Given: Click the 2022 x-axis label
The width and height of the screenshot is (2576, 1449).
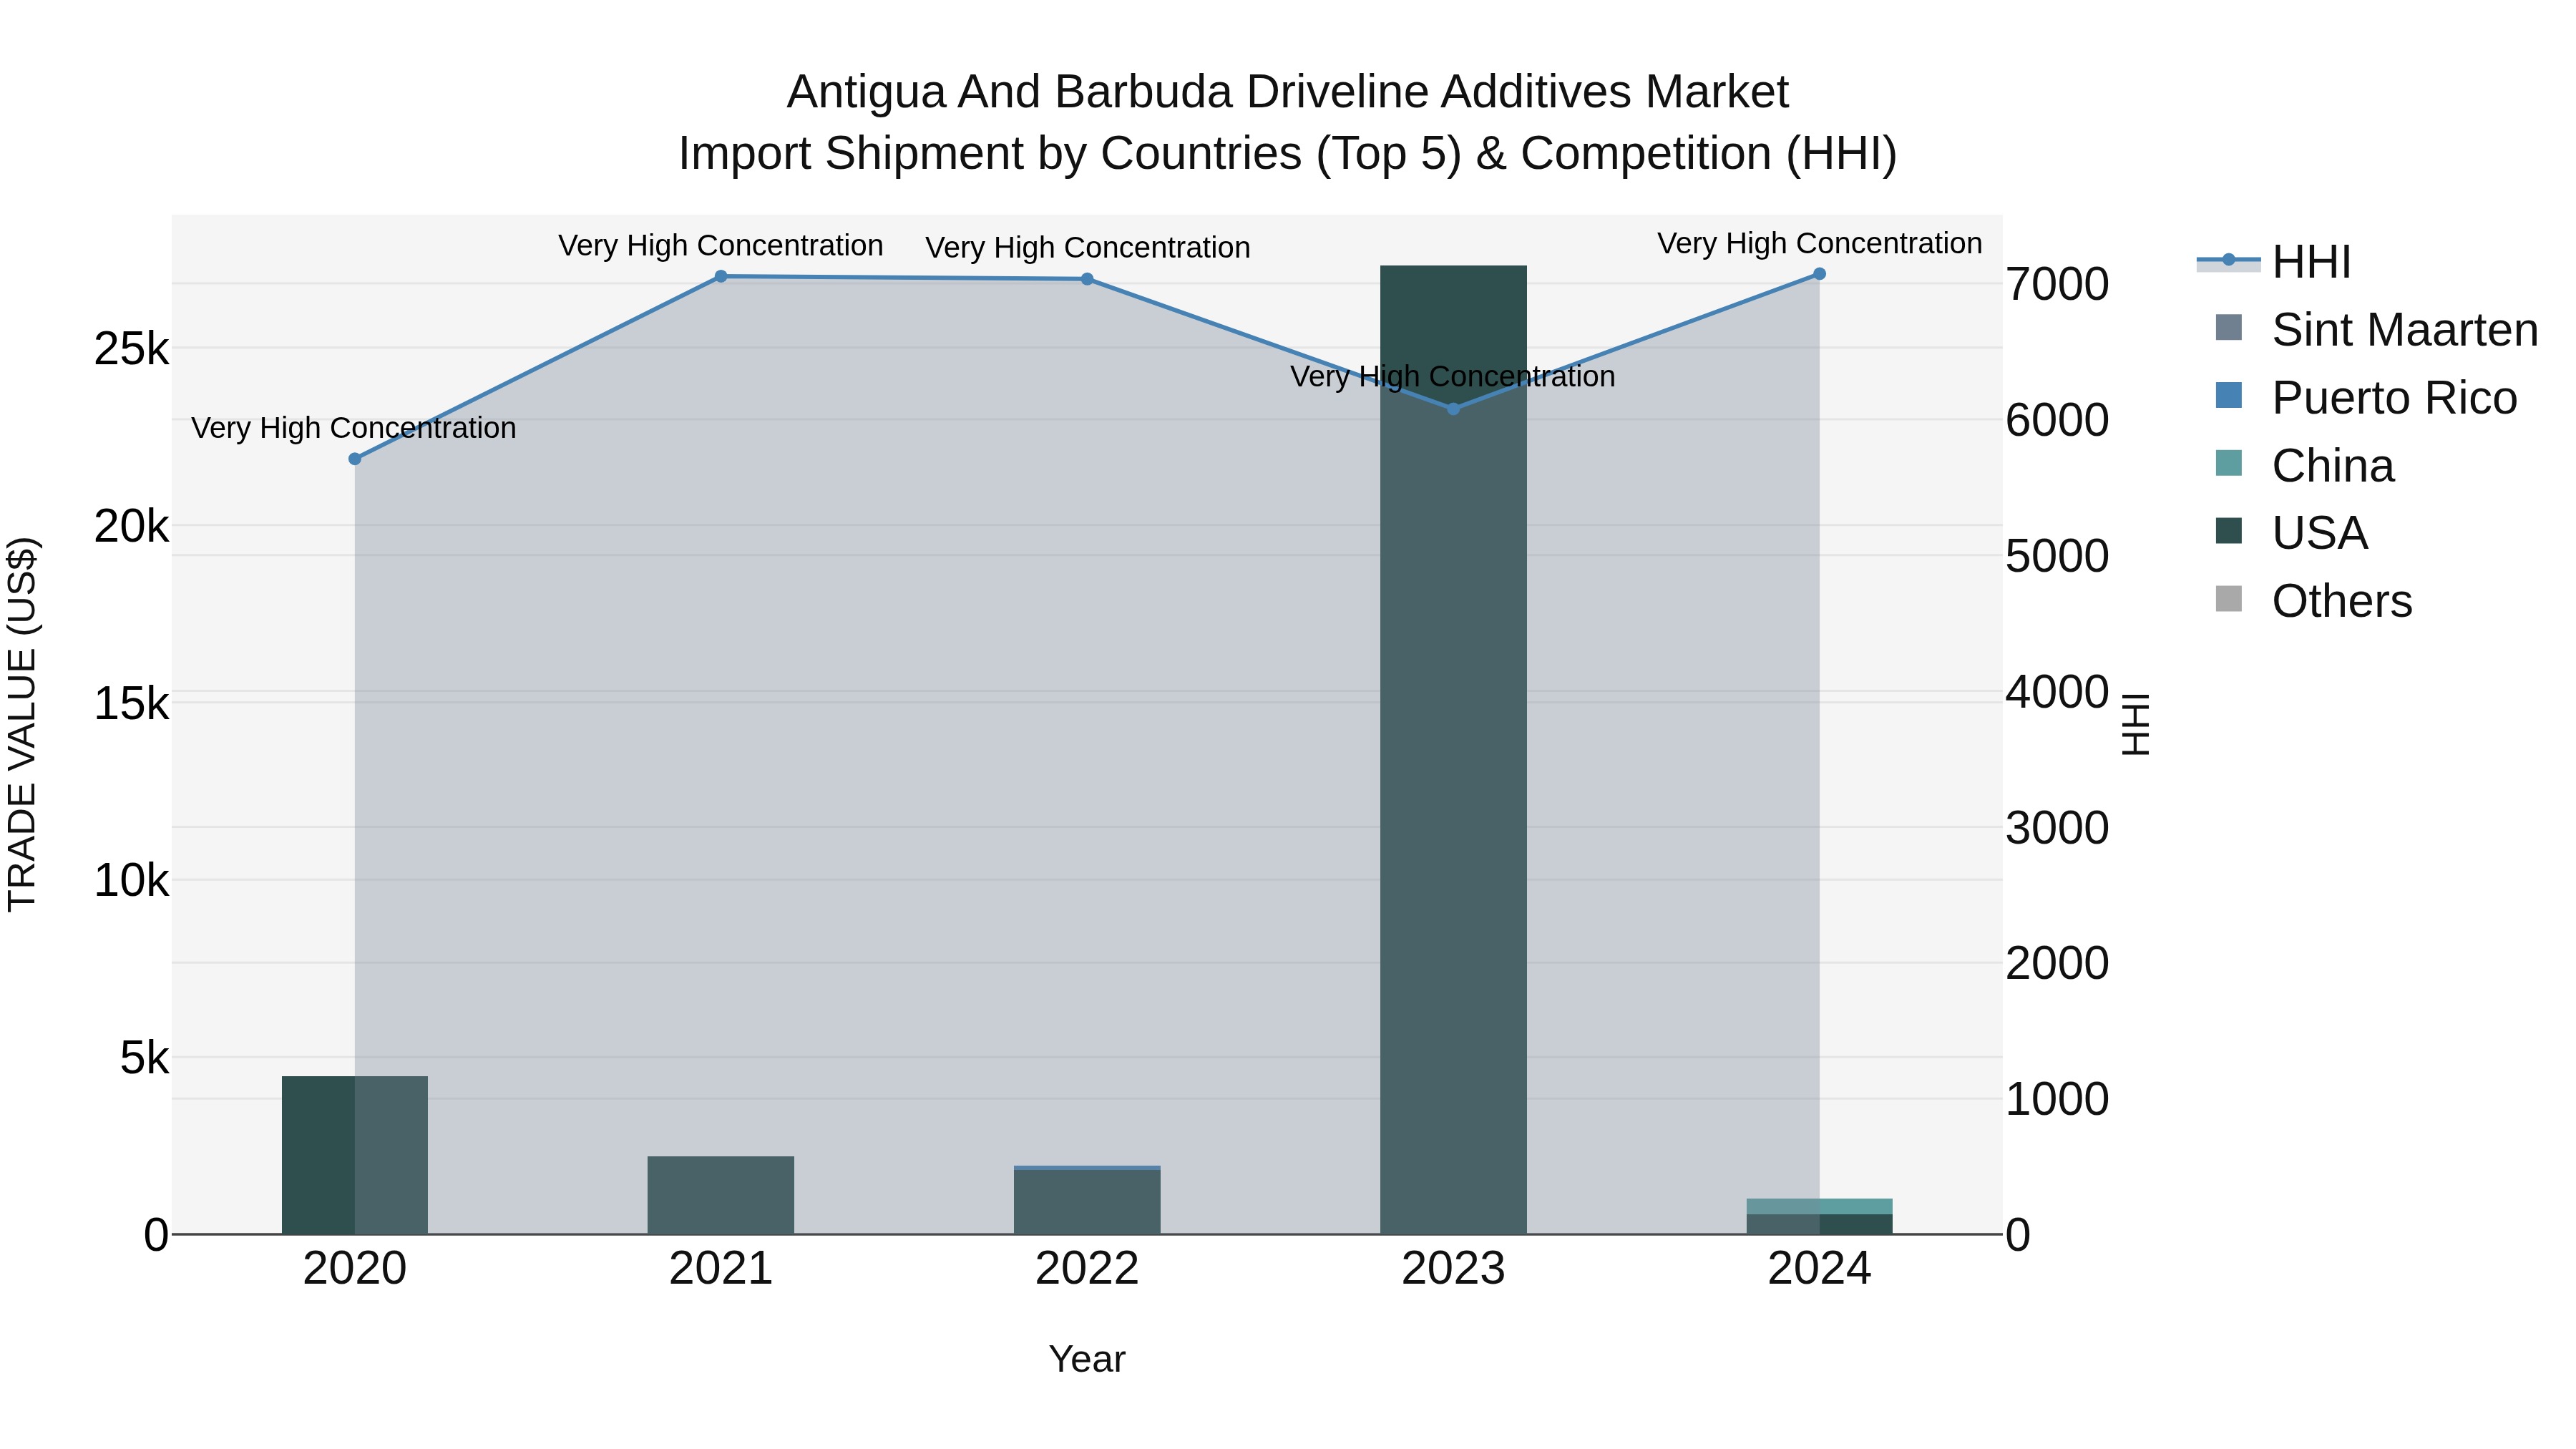Looking at the screenshot, I should coord(1087,1269).
